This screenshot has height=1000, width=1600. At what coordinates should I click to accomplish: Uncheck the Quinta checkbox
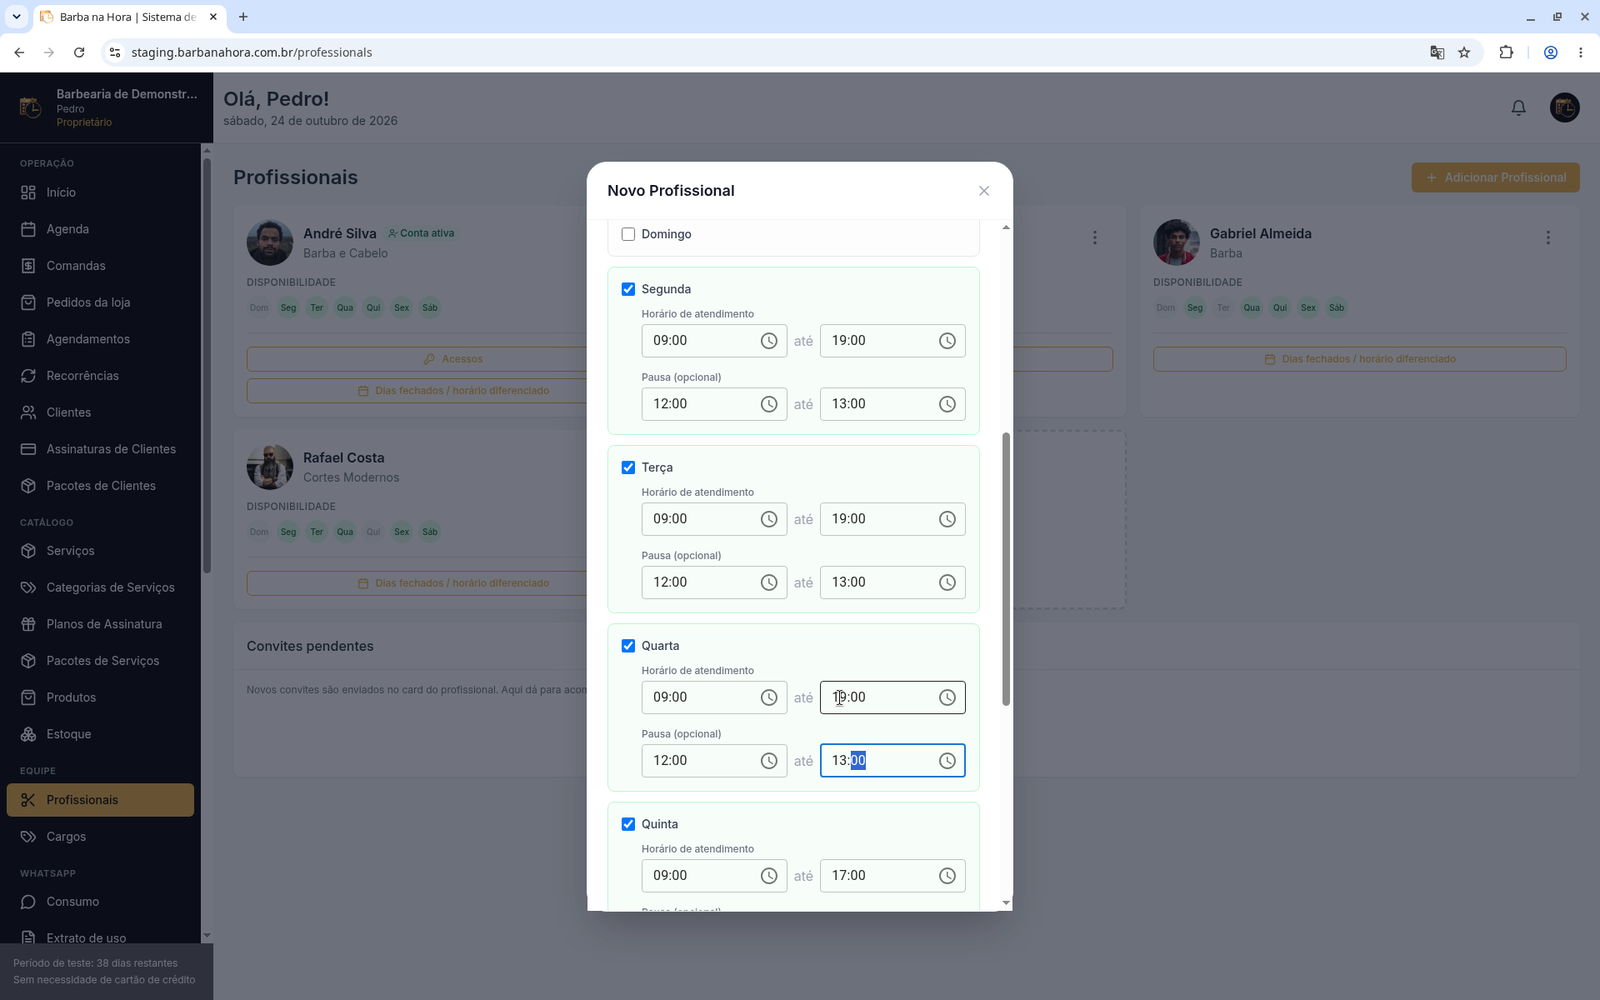click(x=628, y=824)
